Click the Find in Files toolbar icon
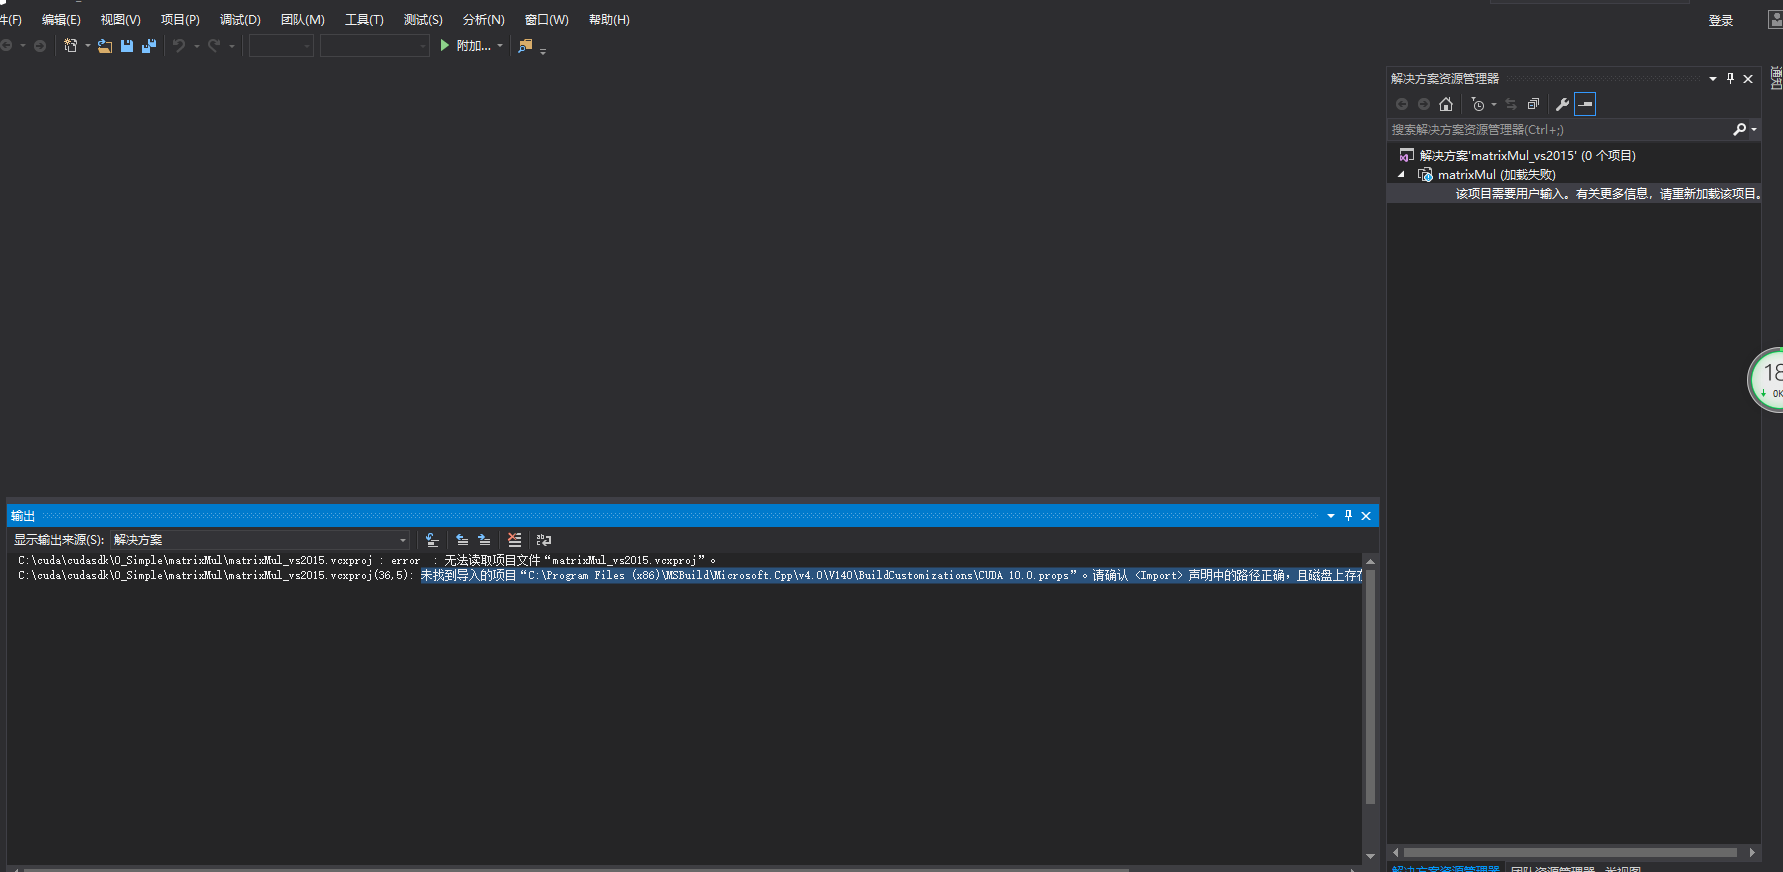 [525, 46]
